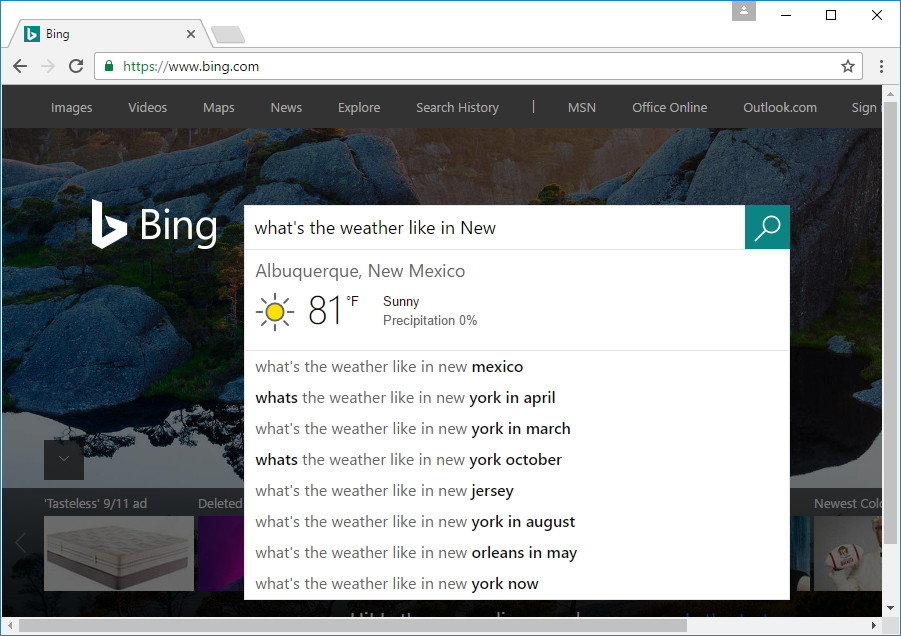The height and width of the screenshot is (636, 901).
Task: Click the Bing search magnifier button
Action: coord(767,228)
